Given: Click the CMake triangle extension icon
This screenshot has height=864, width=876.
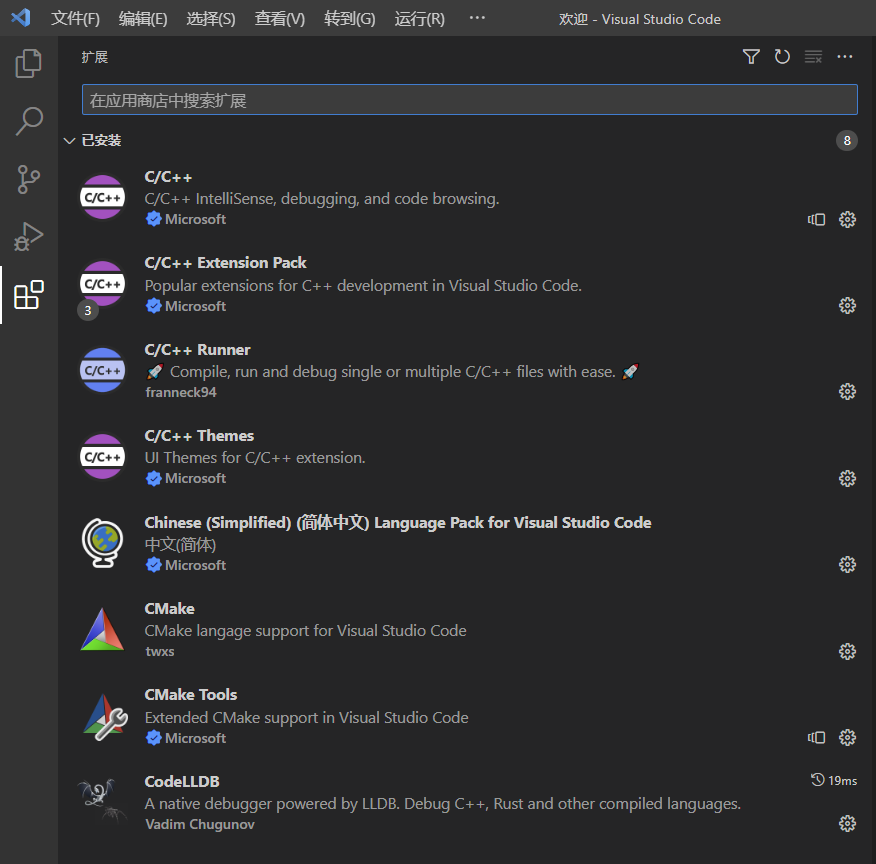Looking at the screenshot, I should tap(102, 629).
